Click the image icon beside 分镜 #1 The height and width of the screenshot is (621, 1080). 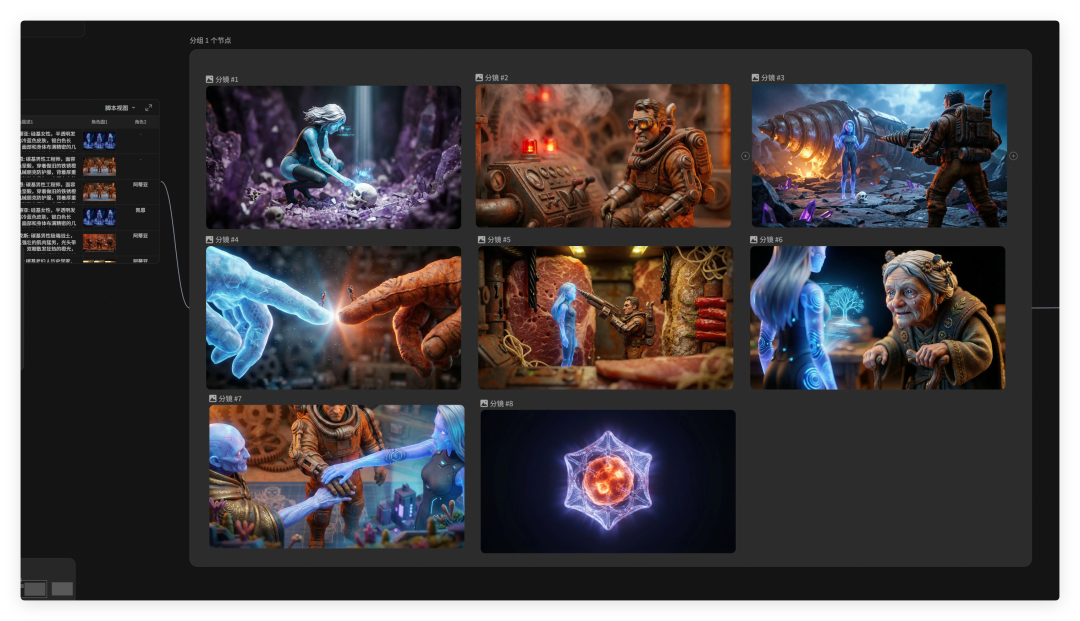210,79
